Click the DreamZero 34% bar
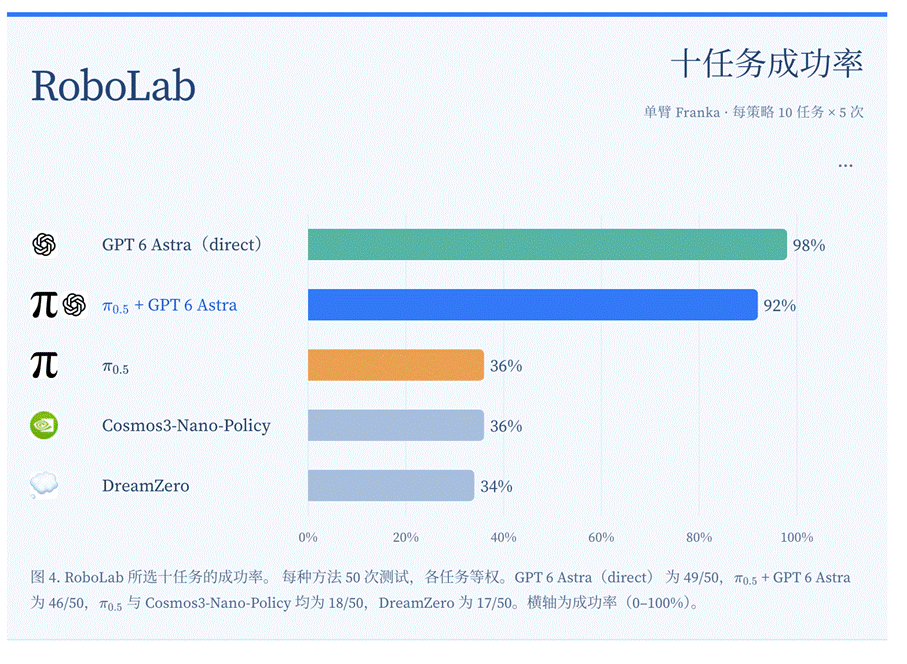907x664 pixels. [x=391, y=485]
